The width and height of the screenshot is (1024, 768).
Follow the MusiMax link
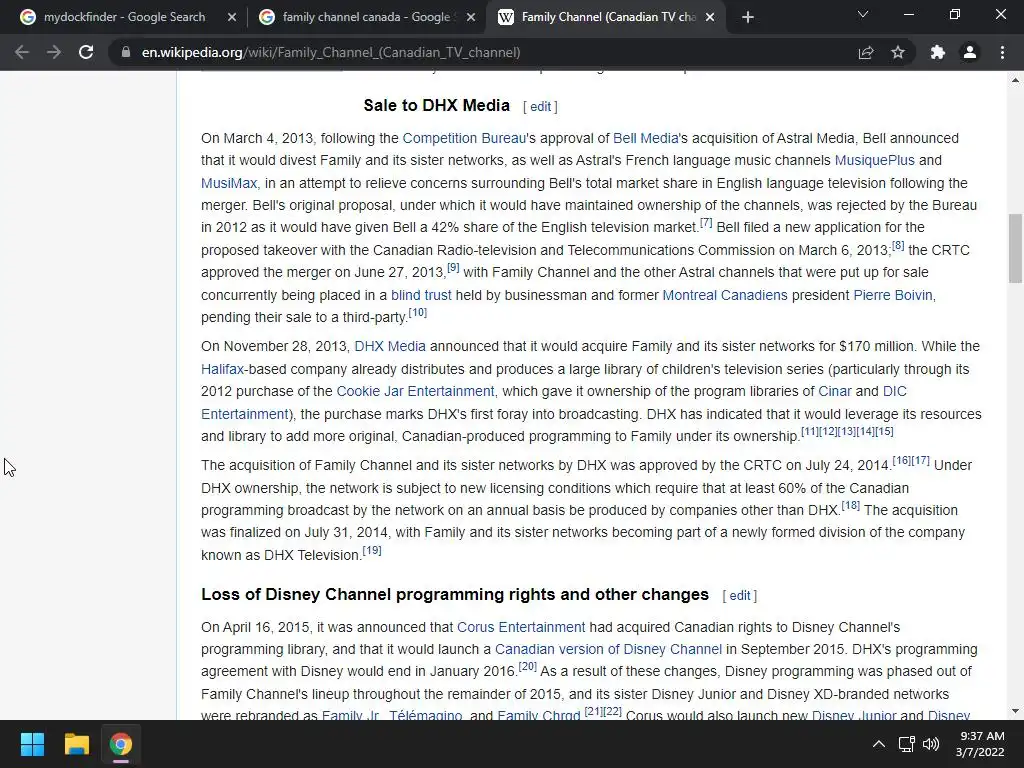tap(229, 183)
